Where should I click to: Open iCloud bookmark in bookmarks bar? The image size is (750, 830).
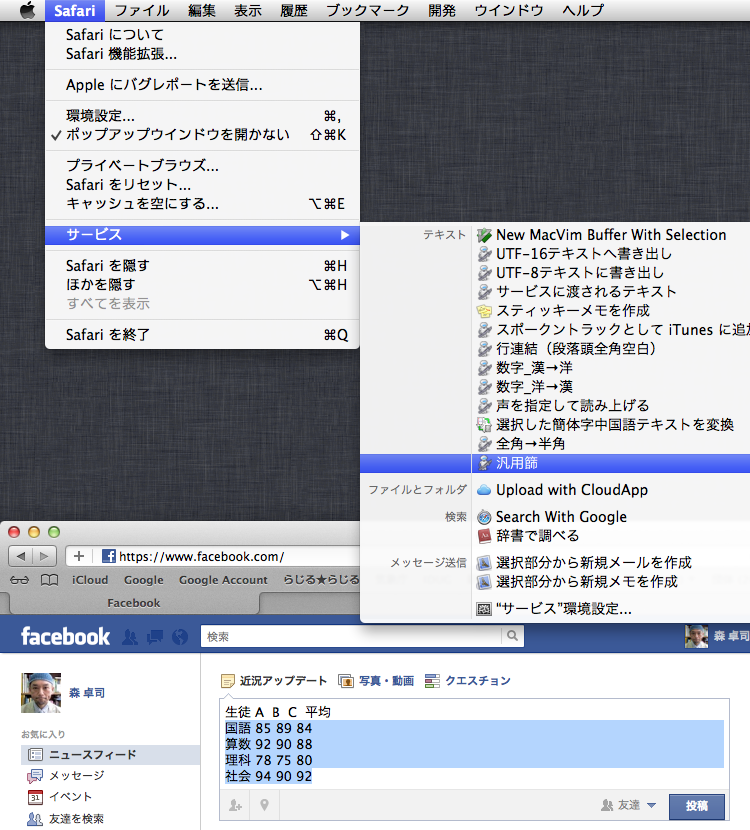click(90, 580)
